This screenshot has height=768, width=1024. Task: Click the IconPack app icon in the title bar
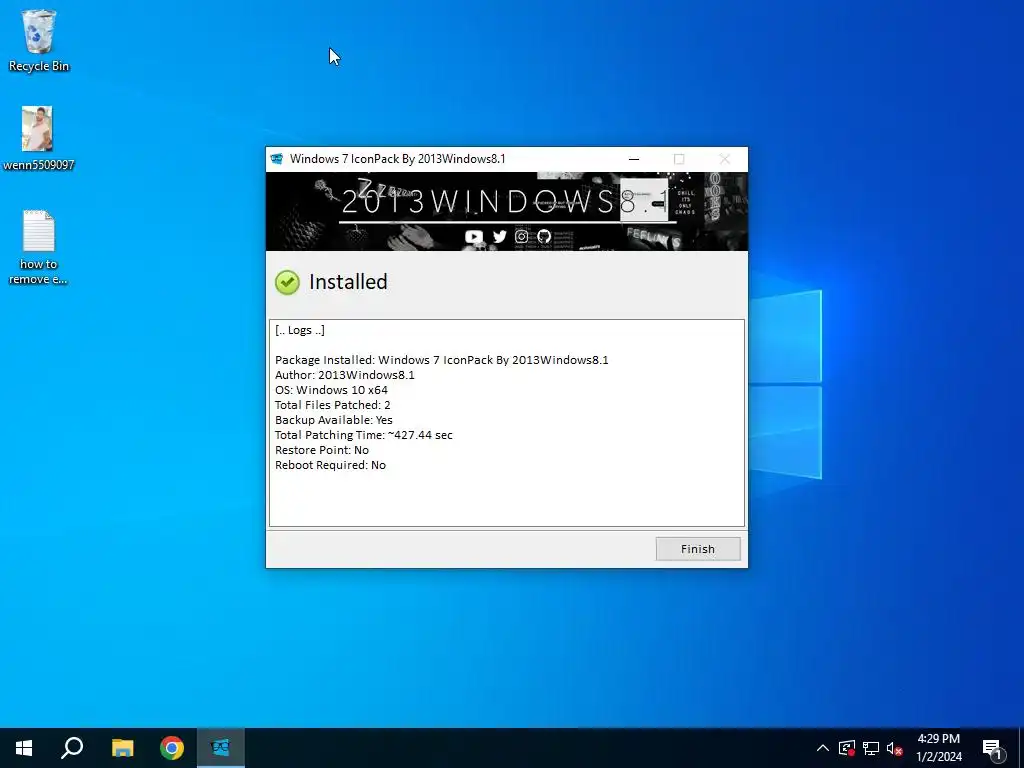point(277,159)
